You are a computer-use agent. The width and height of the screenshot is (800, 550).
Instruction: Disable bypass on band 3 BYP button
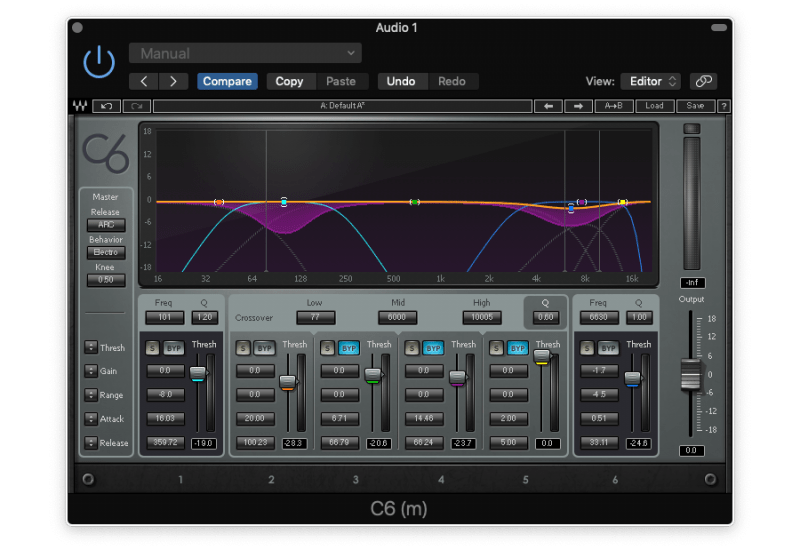349,348
